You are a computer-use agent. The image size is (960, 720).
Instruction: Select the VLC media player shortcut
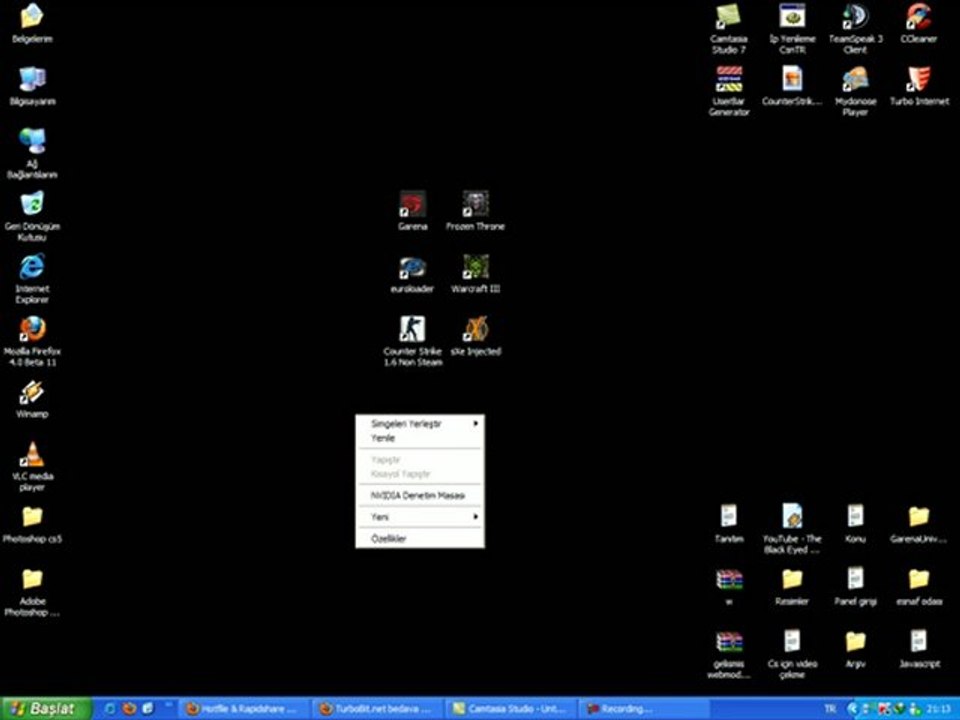click(x=32, y=466)
